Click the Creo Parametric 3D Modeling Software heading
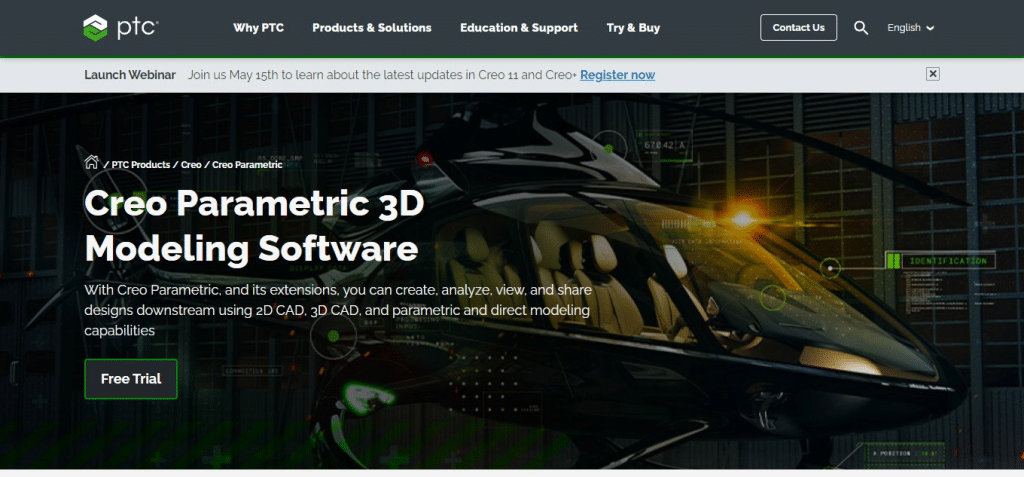This screenshot has width=1024, height=477. [254, 225]
